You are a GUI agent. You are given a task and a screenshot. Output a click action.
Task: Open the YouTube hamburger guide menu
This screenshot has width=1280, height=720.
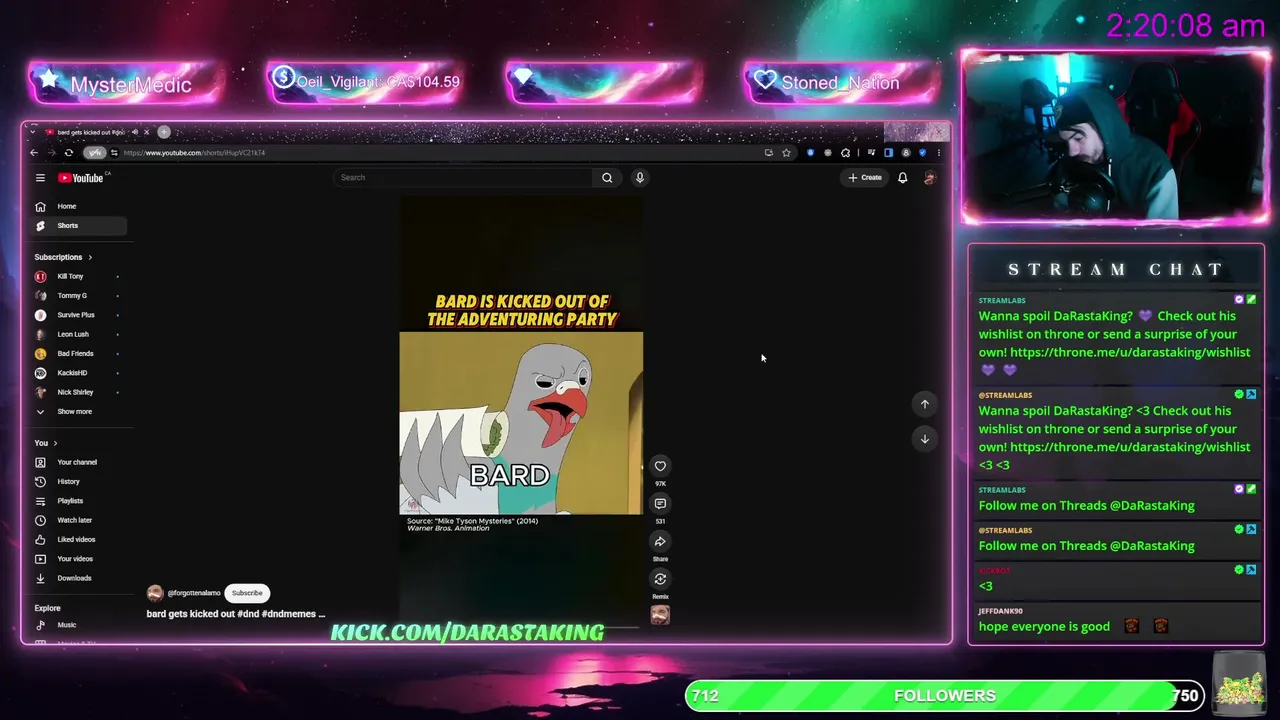tap(40, 178)
